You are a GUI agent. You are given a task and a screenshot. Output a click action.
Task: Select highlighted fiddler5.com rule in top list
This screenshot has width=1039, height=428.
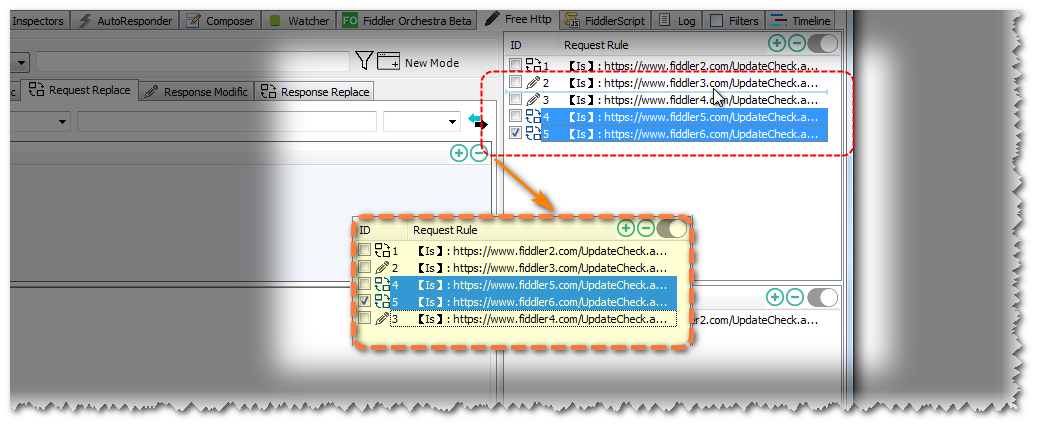tap(684, 117)
